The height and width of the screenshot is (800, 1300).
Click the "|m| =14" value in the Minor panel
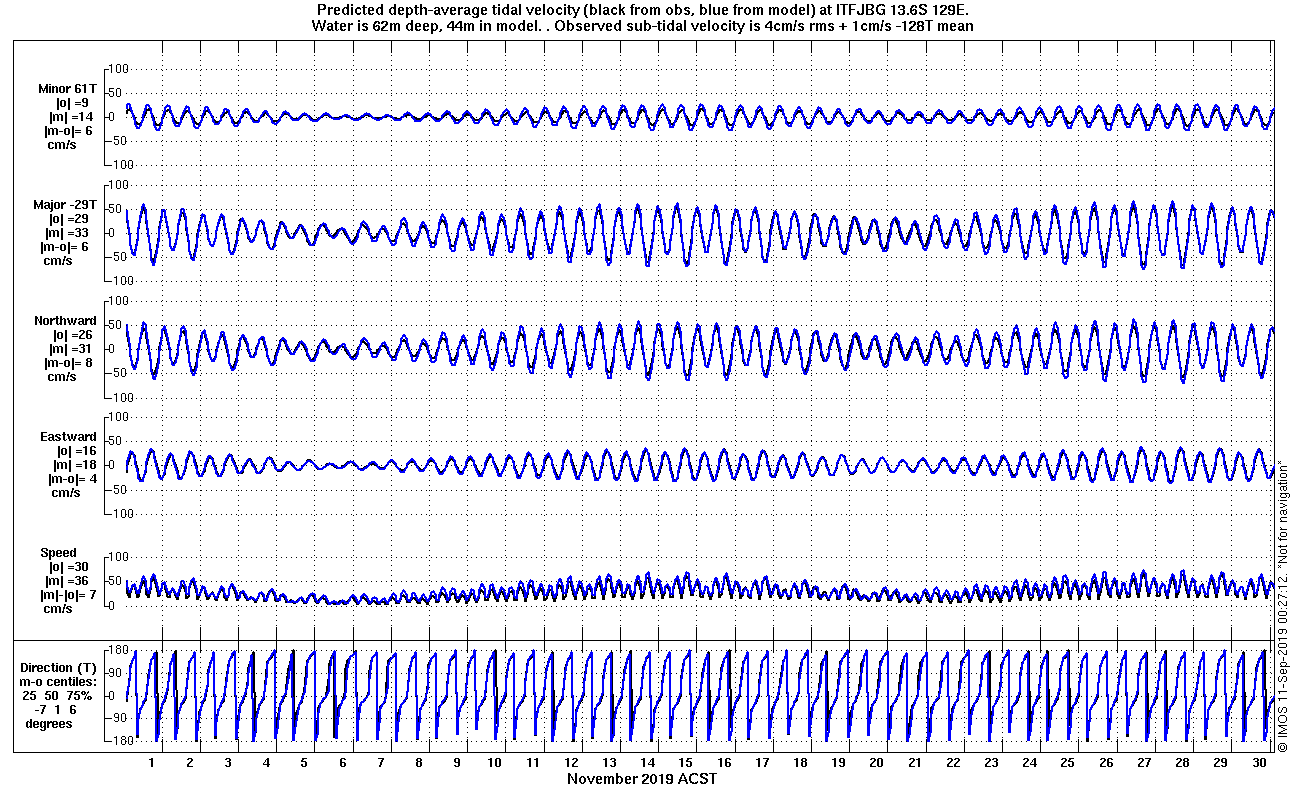[71, 117]
